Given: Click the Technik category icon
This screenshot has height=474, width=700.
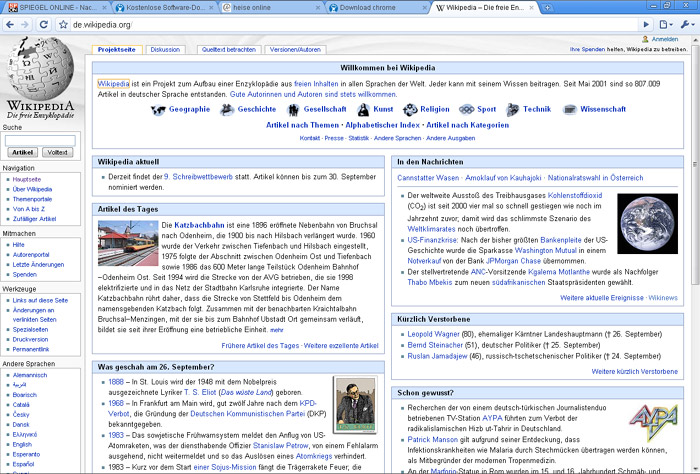Looking at the screenshot, I should coord(512,109).
